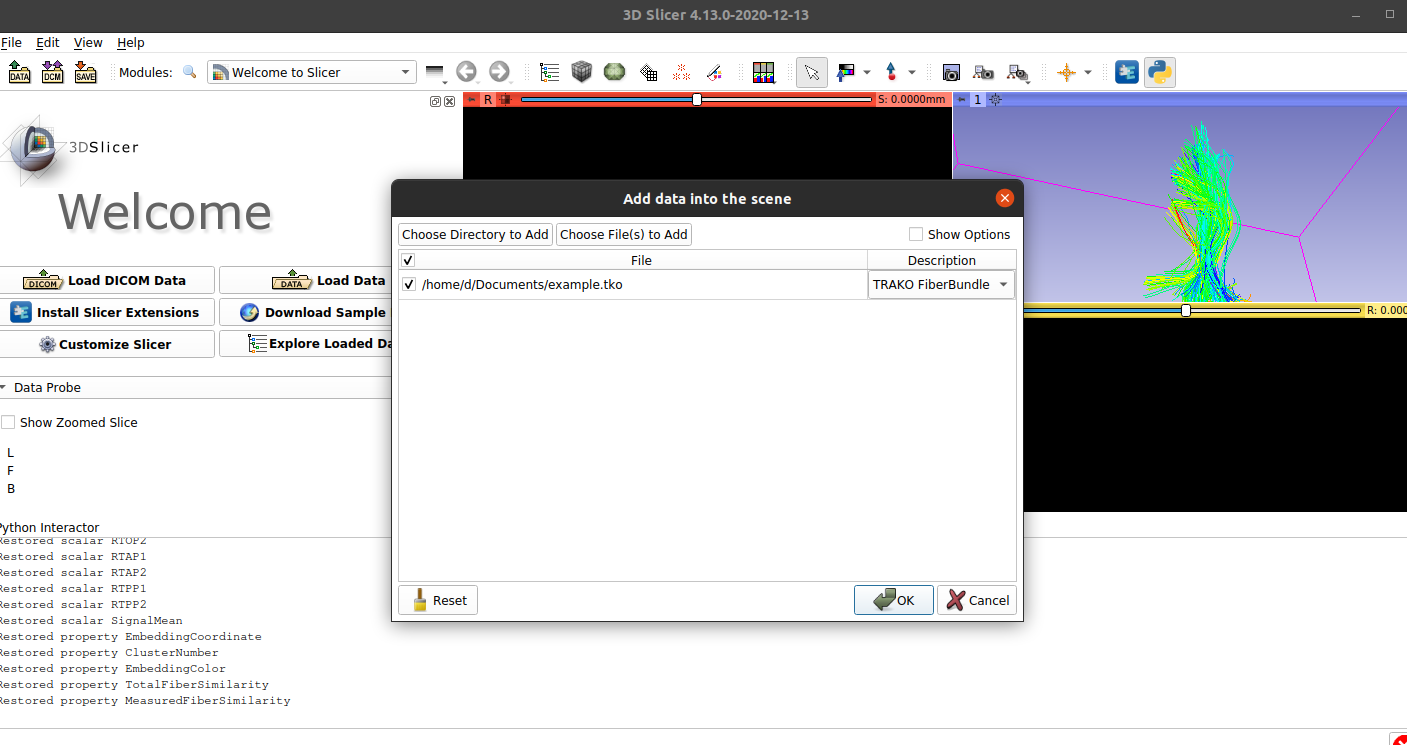Collapse the Data Probe section
1407x745 pixels.
click(x=5, y=387)
